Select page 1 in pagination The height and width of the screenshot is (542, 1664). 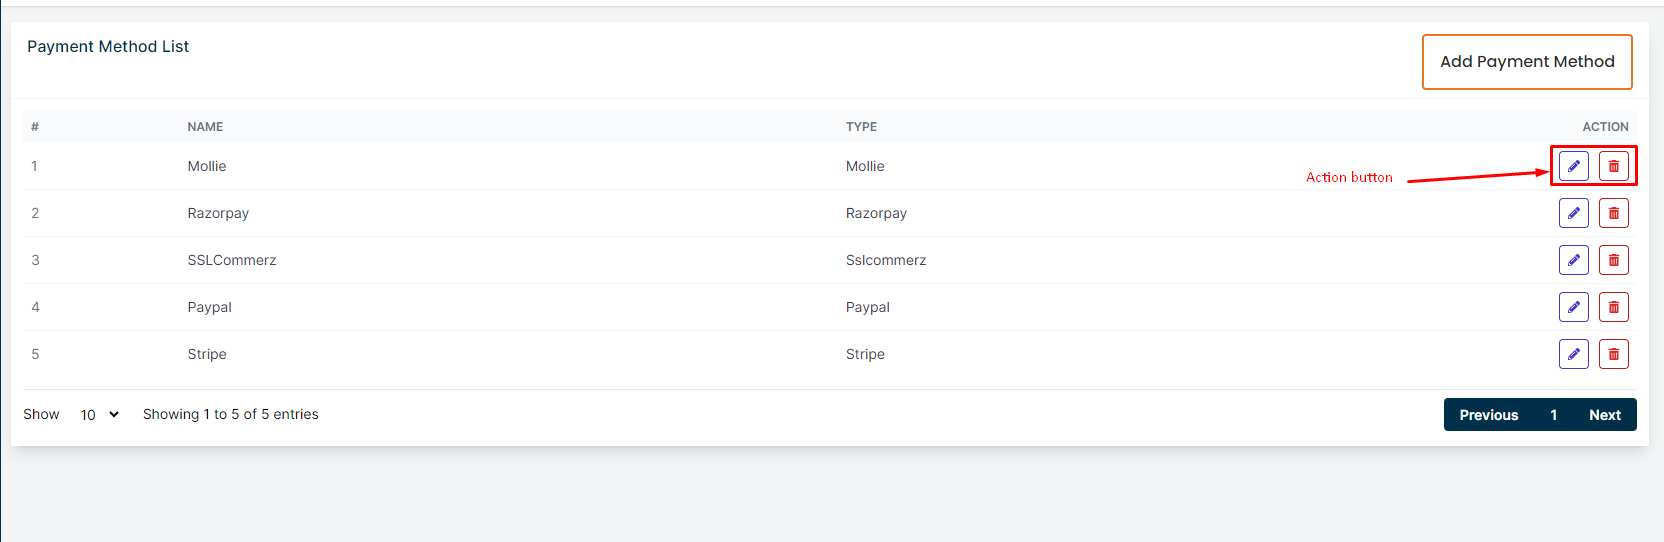(1553, 415)
